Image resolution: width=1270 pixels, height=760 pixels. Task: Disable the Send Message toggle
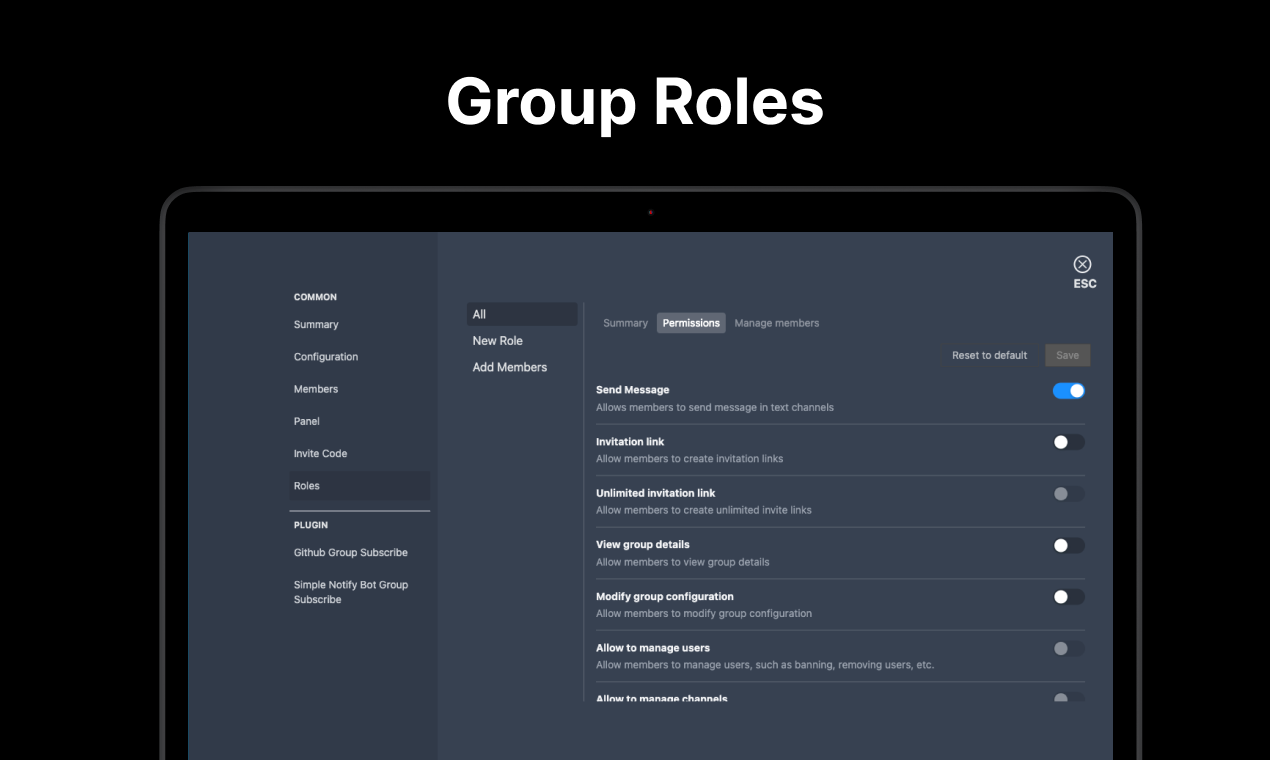1068,391
